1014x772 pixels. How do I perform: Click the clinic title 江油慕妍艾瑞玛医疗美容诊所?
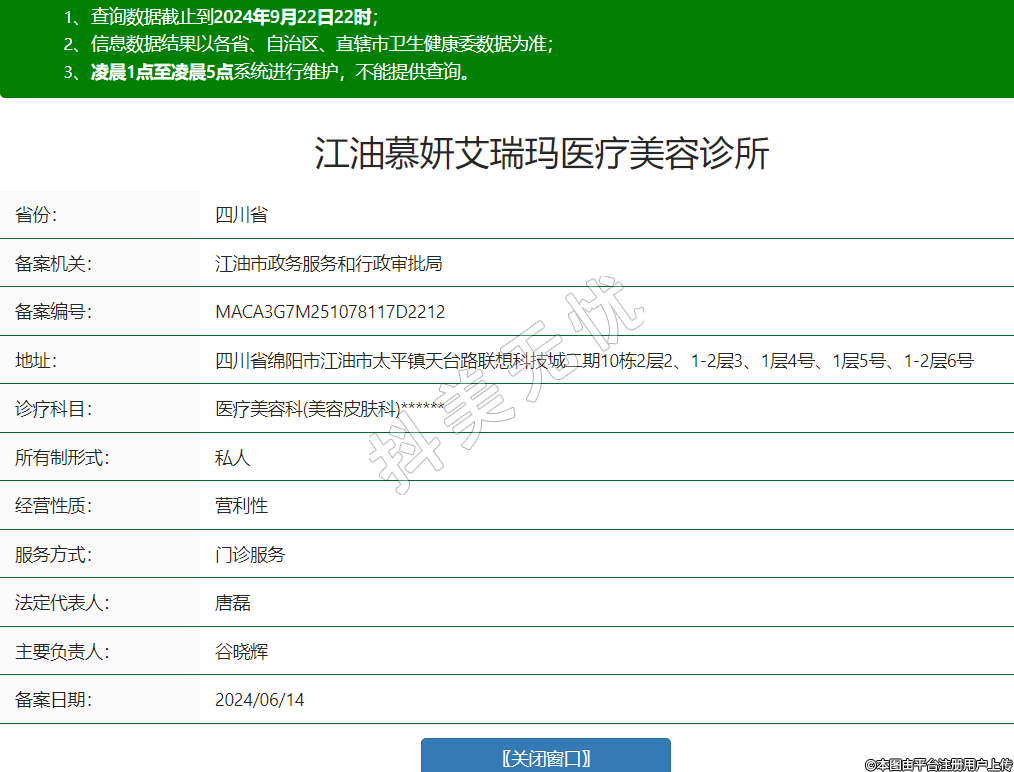coord(542,154)
